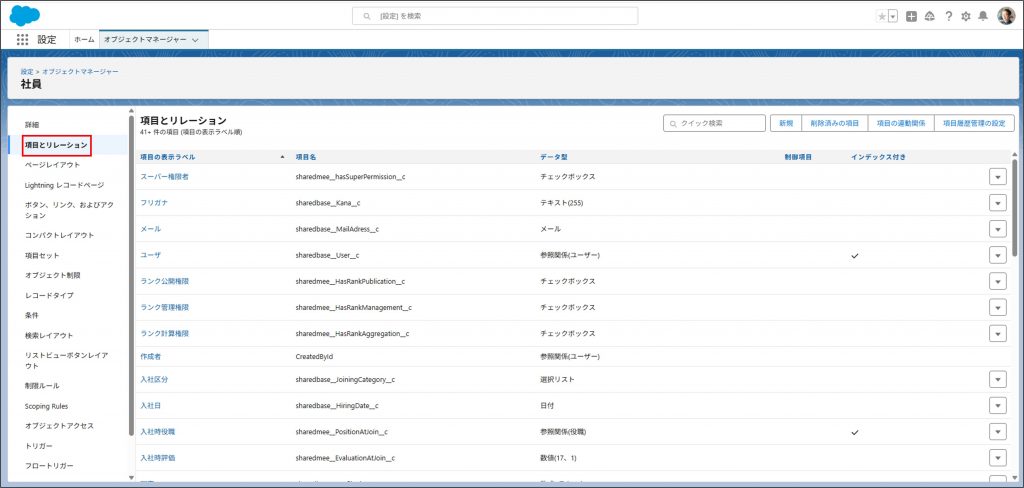Open the notifications bell

click(983, 16)
